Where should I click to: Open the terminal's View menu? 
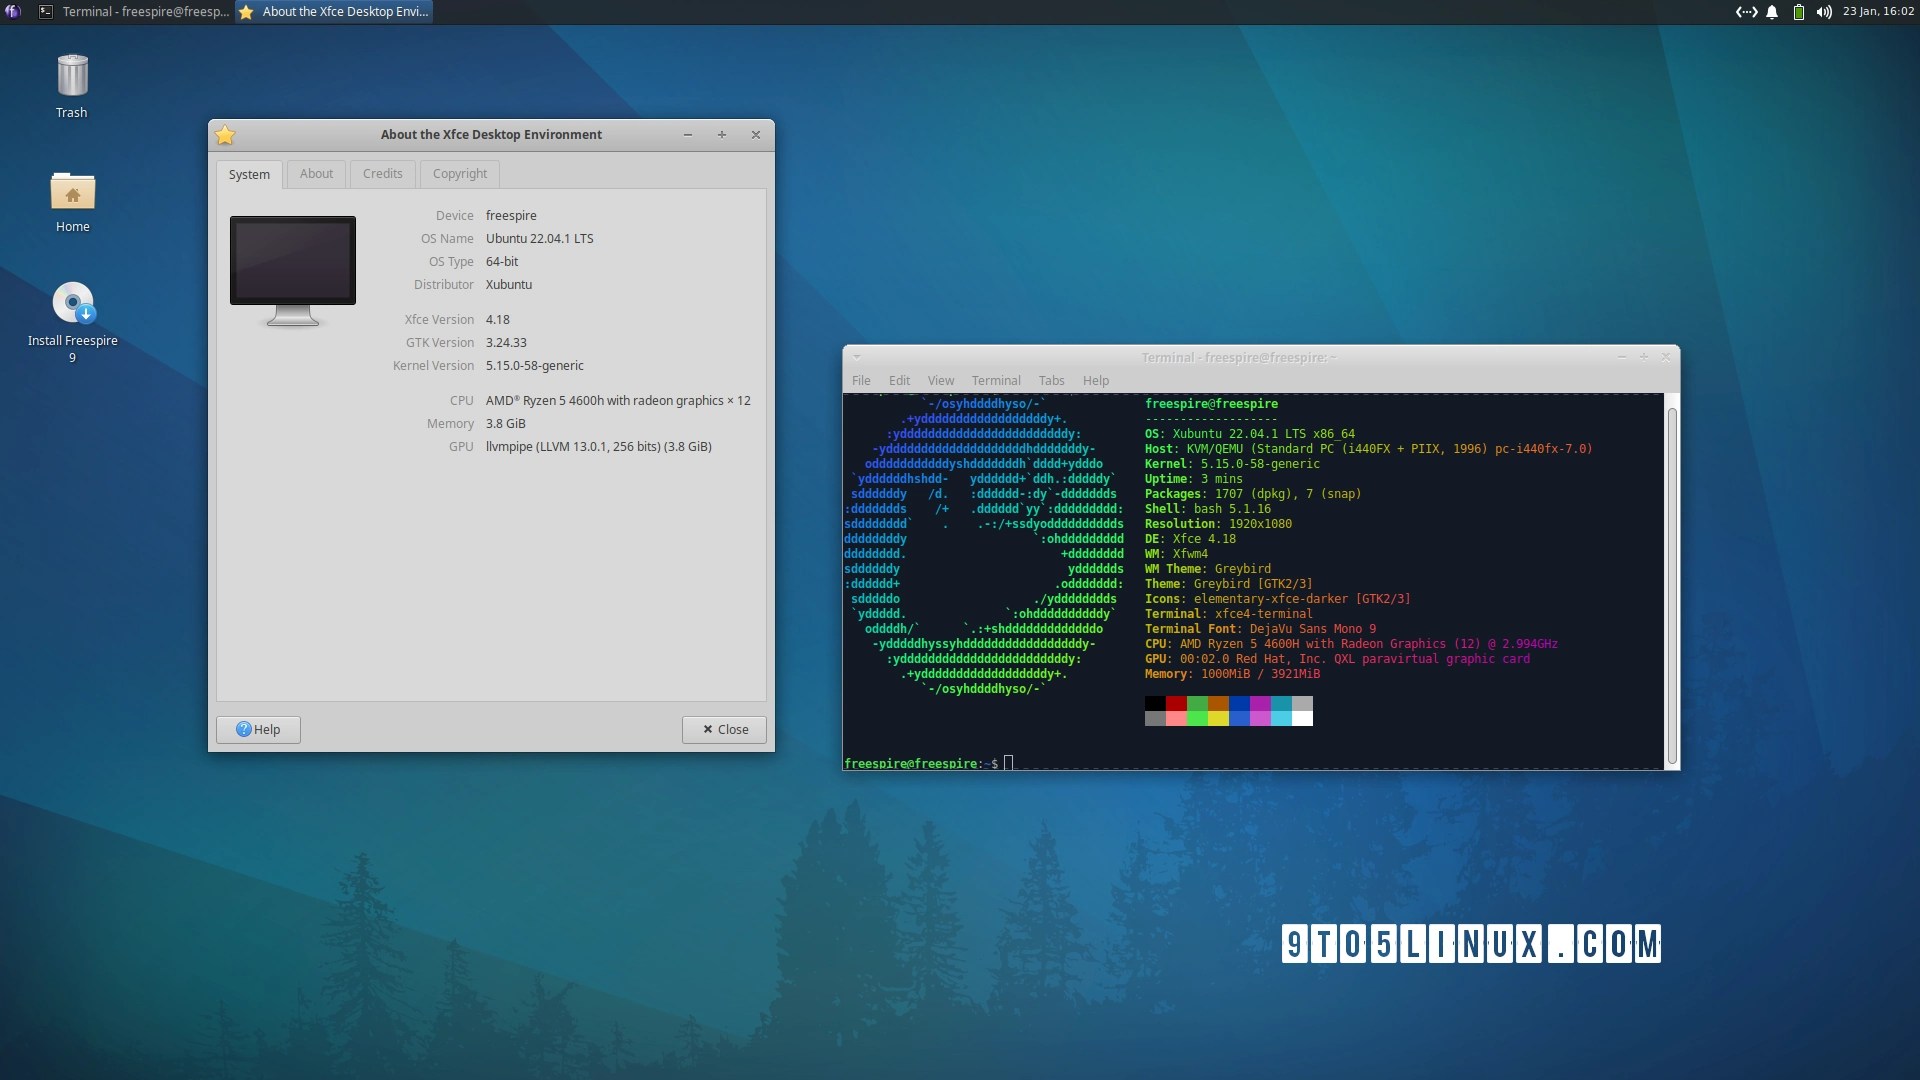[x=940, y=381]
